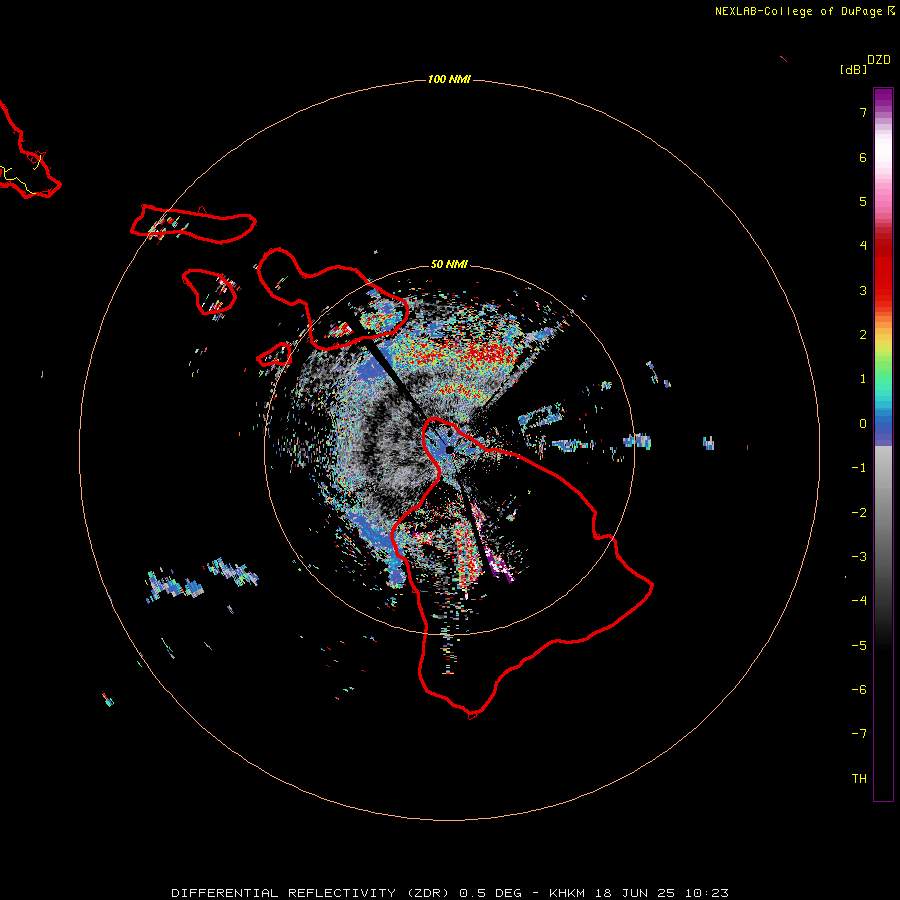Click the [dB] unit label
This screenshot has height=900, width=900.
click(853, 69)
